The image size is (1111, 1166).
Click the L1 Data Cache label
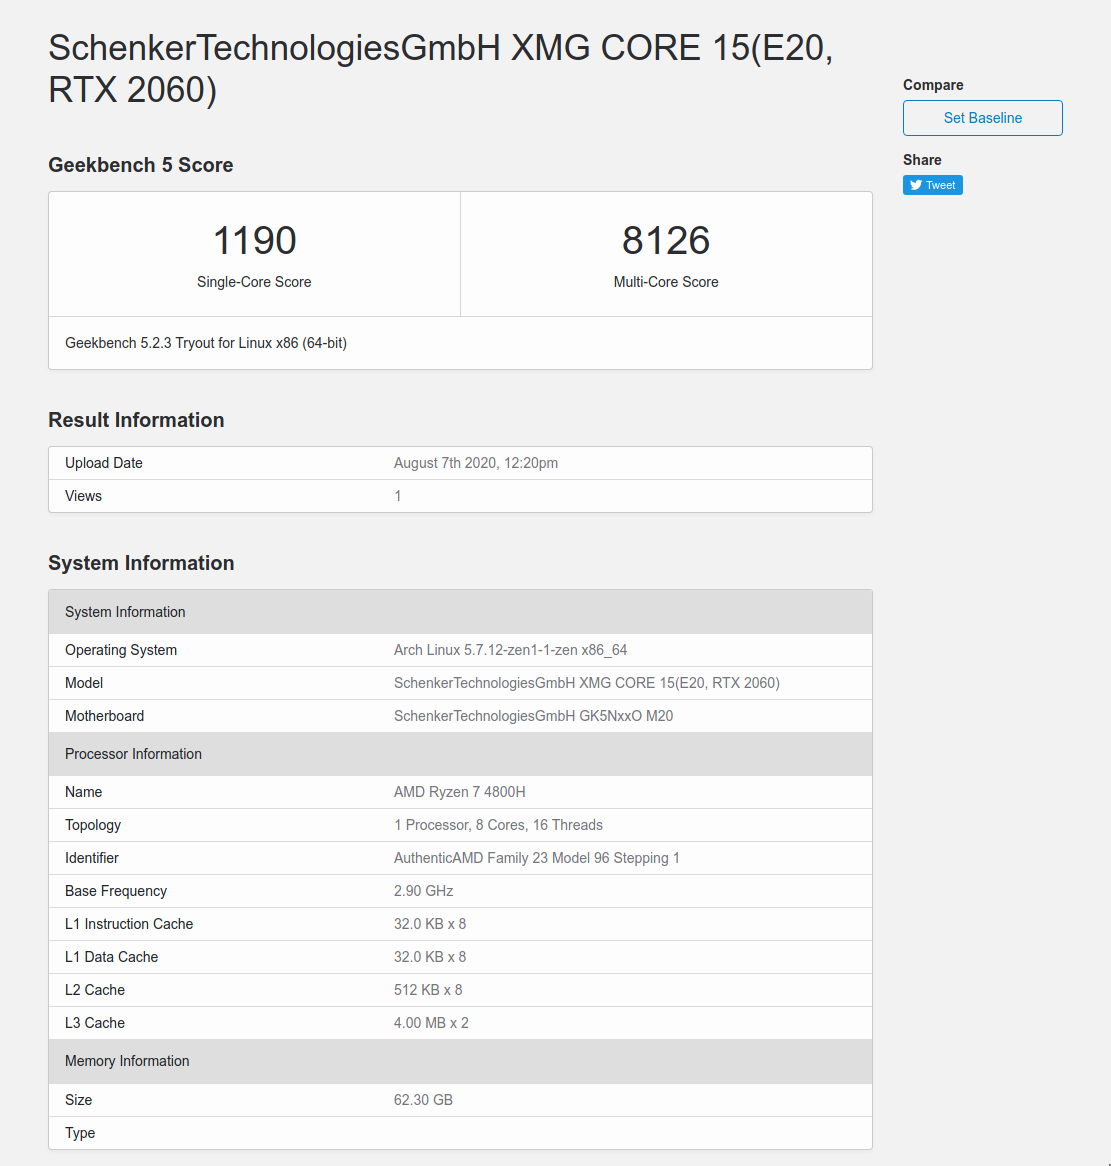click(x=112, y=957)
